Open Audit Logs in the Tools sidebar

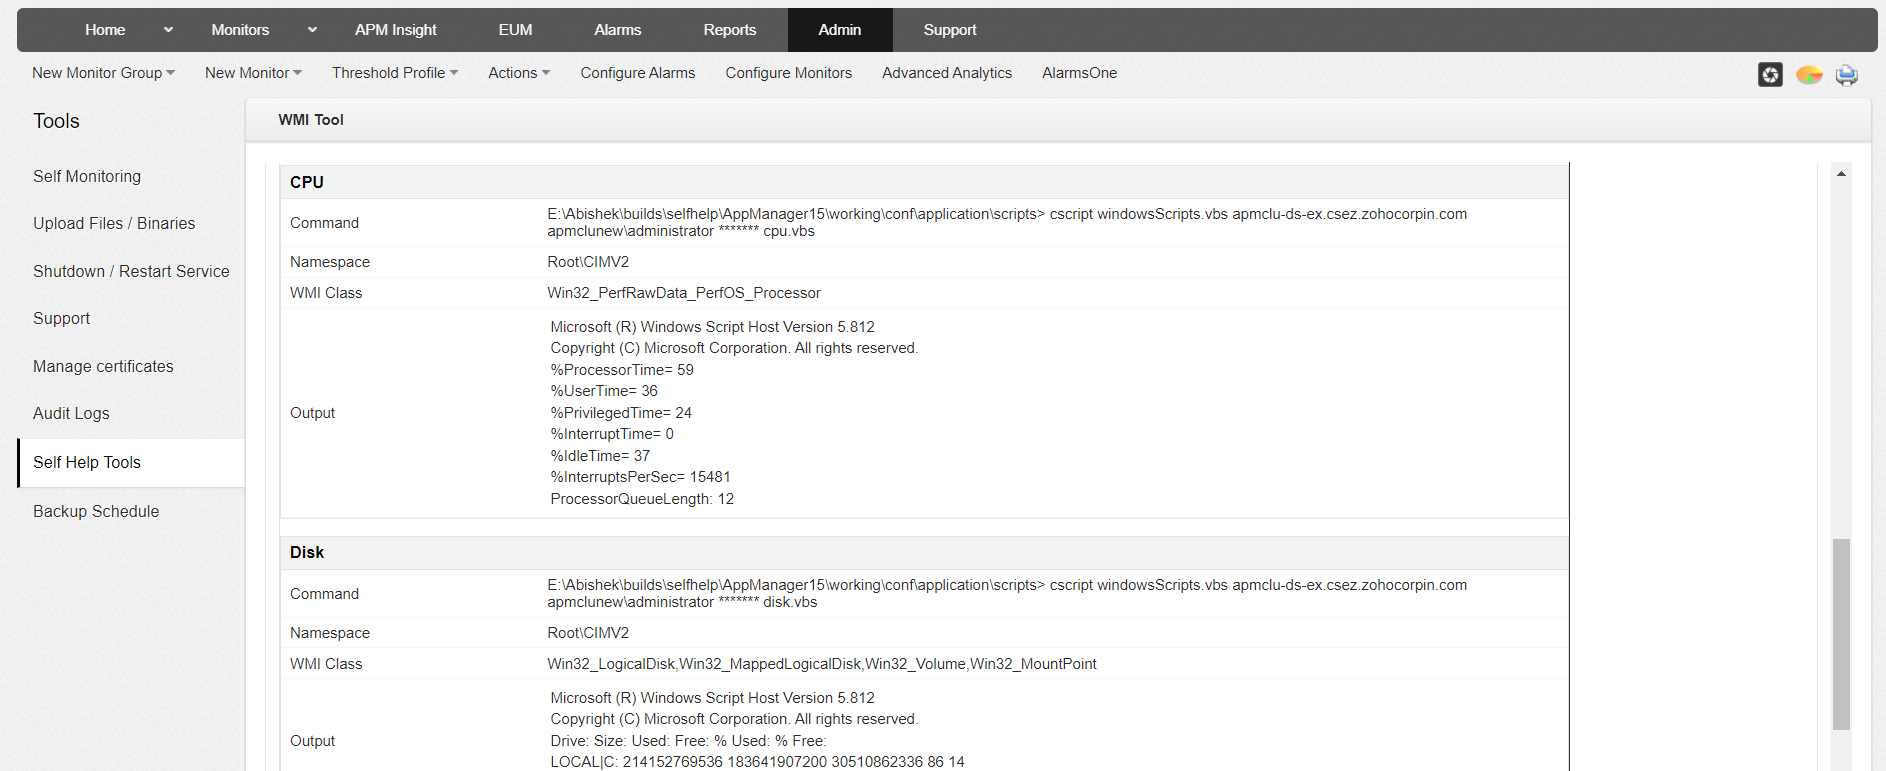coord(71,414)
